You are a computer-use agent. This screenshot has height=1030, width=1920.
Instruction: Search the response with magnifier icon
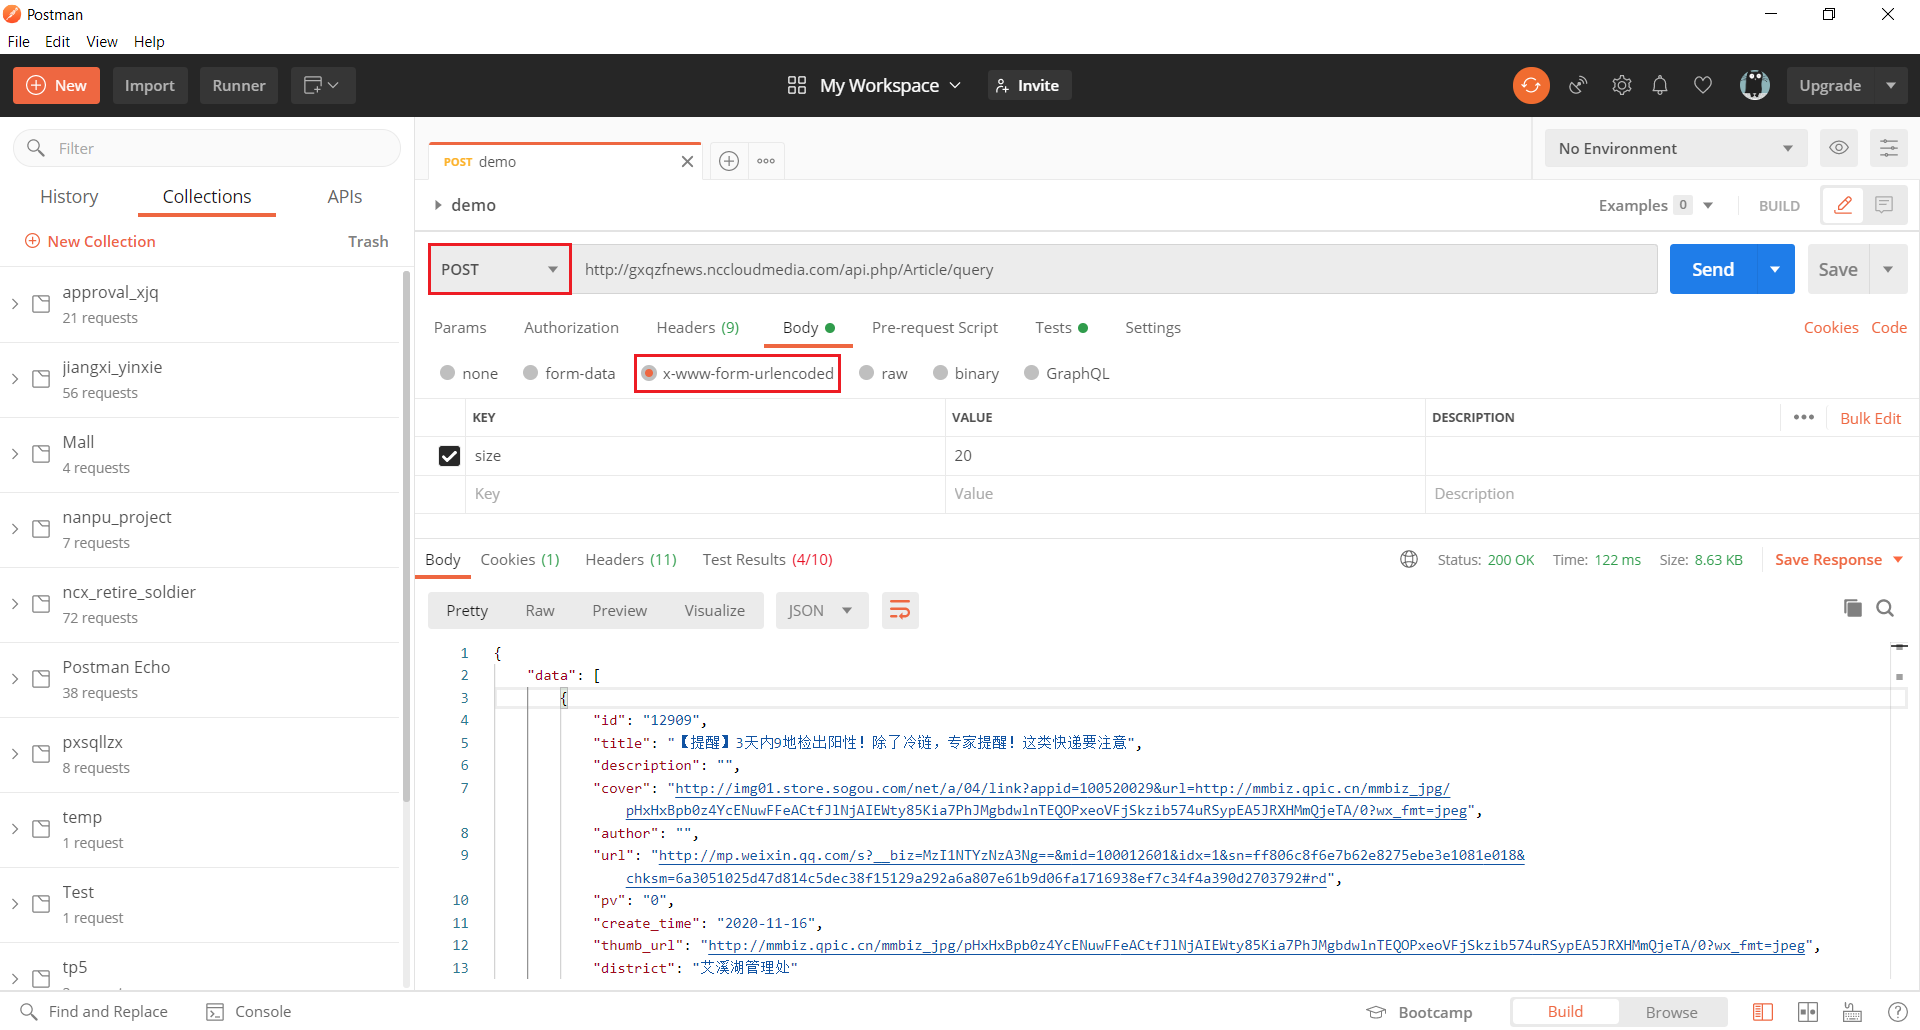coord(1885,608)
